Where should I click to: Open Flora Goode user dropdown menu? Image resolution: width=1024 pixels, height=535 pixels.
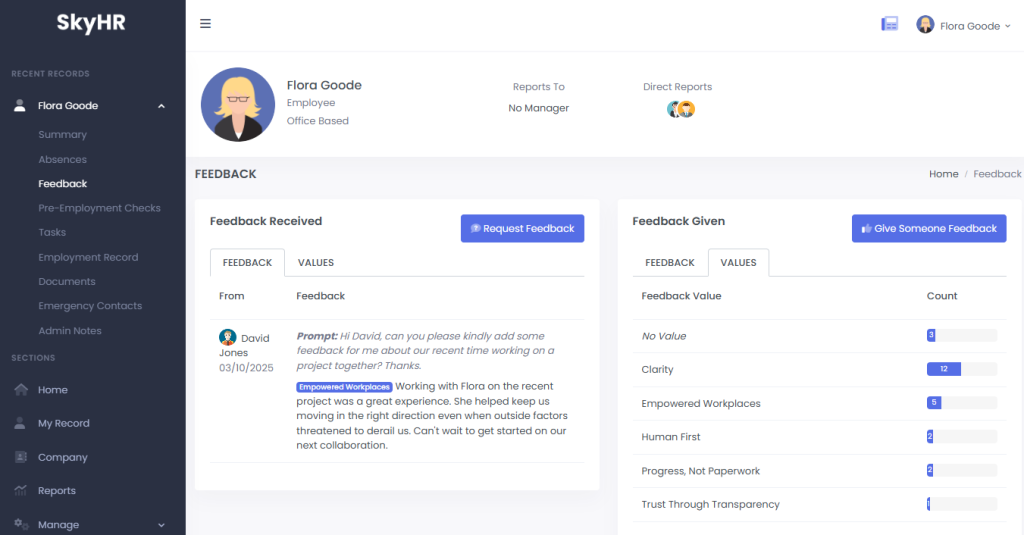pyautogui.click(x=965, y=26)
